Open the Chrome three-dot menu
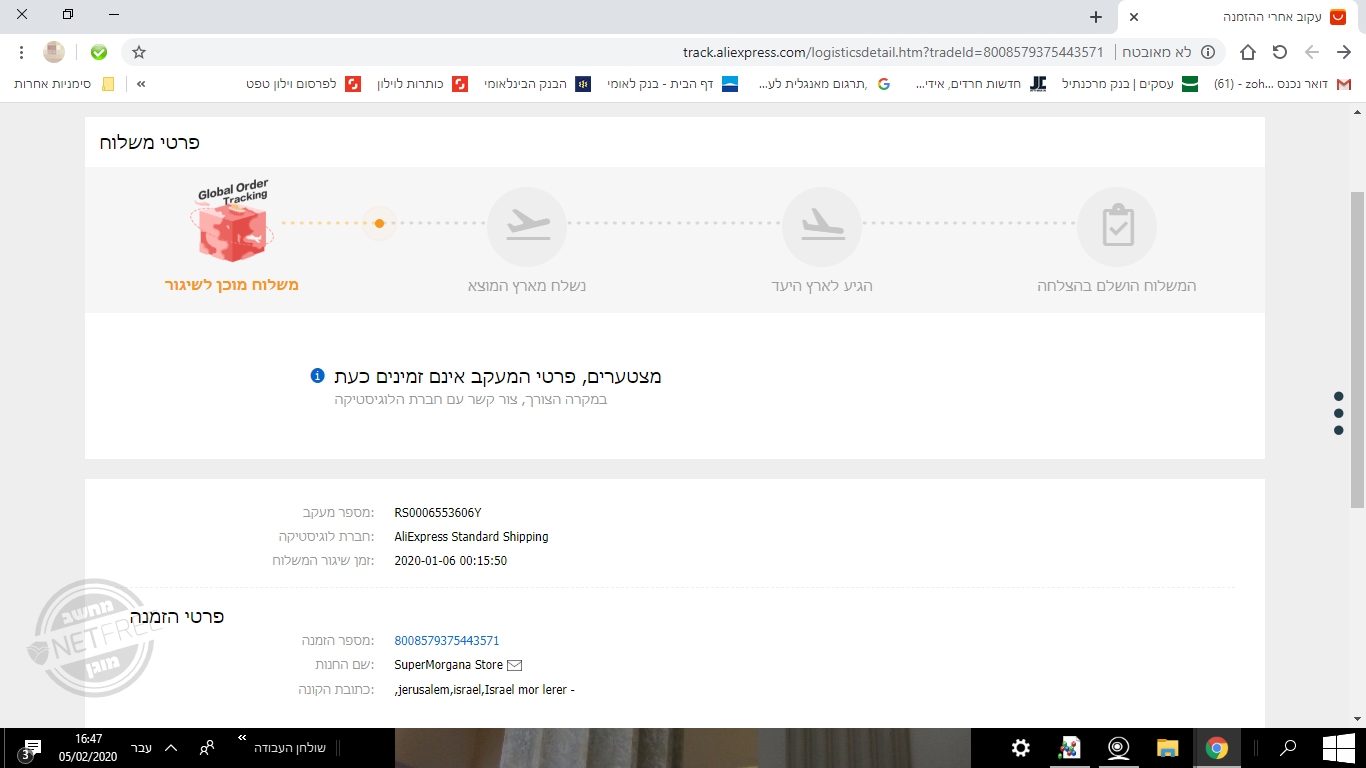This screenshot has width=1366, height=768. (22, 52)
